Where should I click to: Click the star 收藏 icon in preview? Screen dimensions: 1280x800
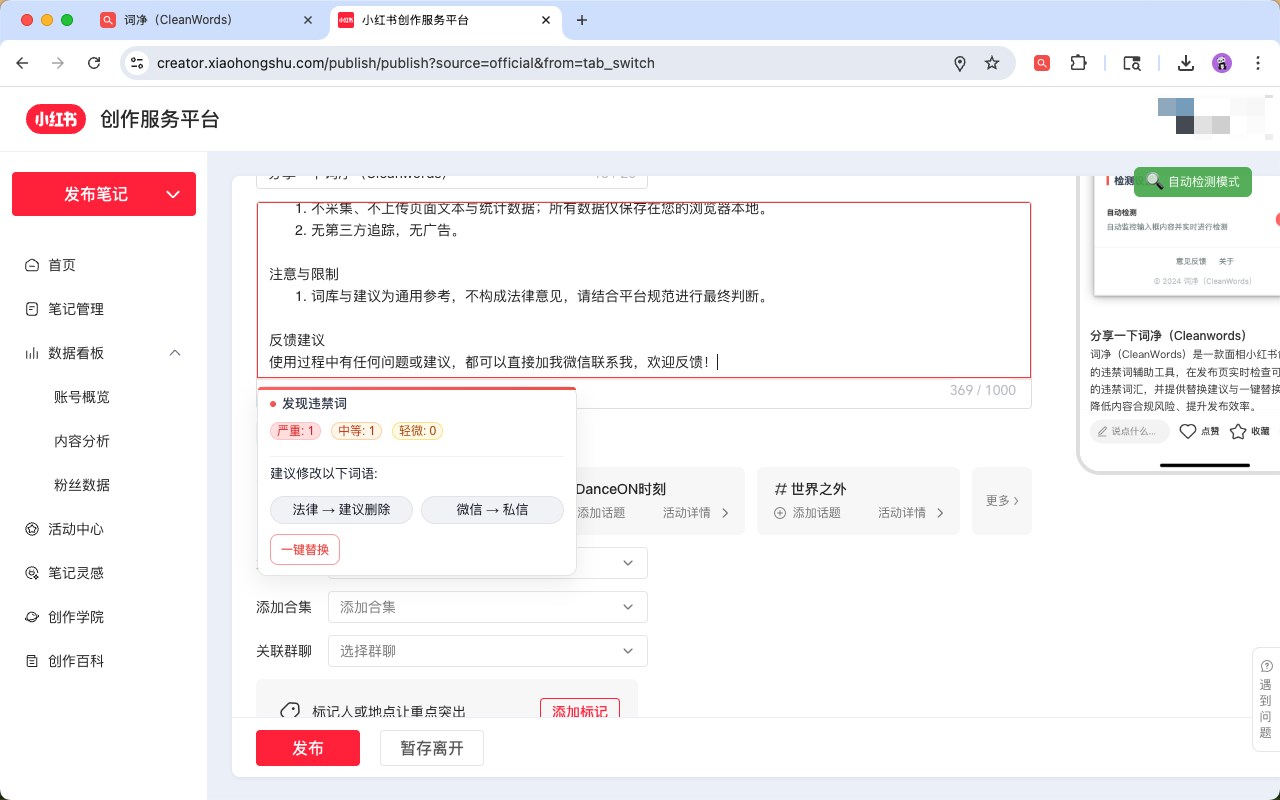point(1238,431)
